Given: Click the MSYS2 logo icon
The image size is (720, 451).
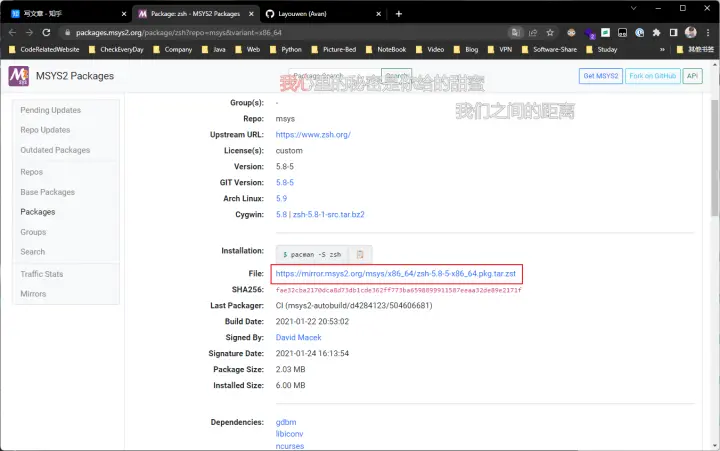Looking at the screenshot, I should tap(18, 76).
